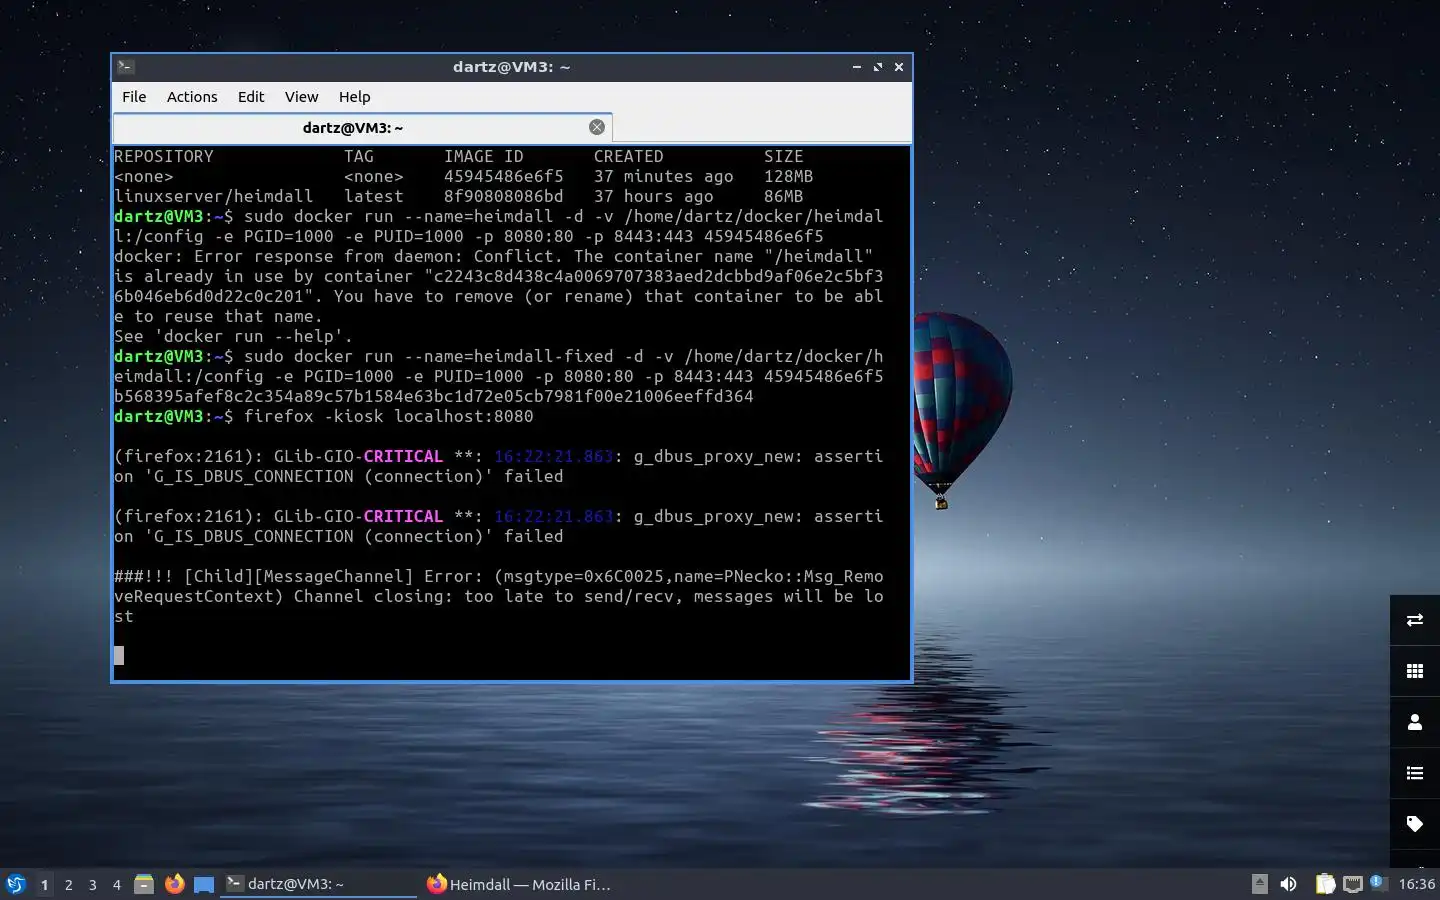The width and height of the screenshot is (1440, 900).
Task: Activate the dartz@VM3 terminal taskbar entry
Action: [x=318, y=884]
